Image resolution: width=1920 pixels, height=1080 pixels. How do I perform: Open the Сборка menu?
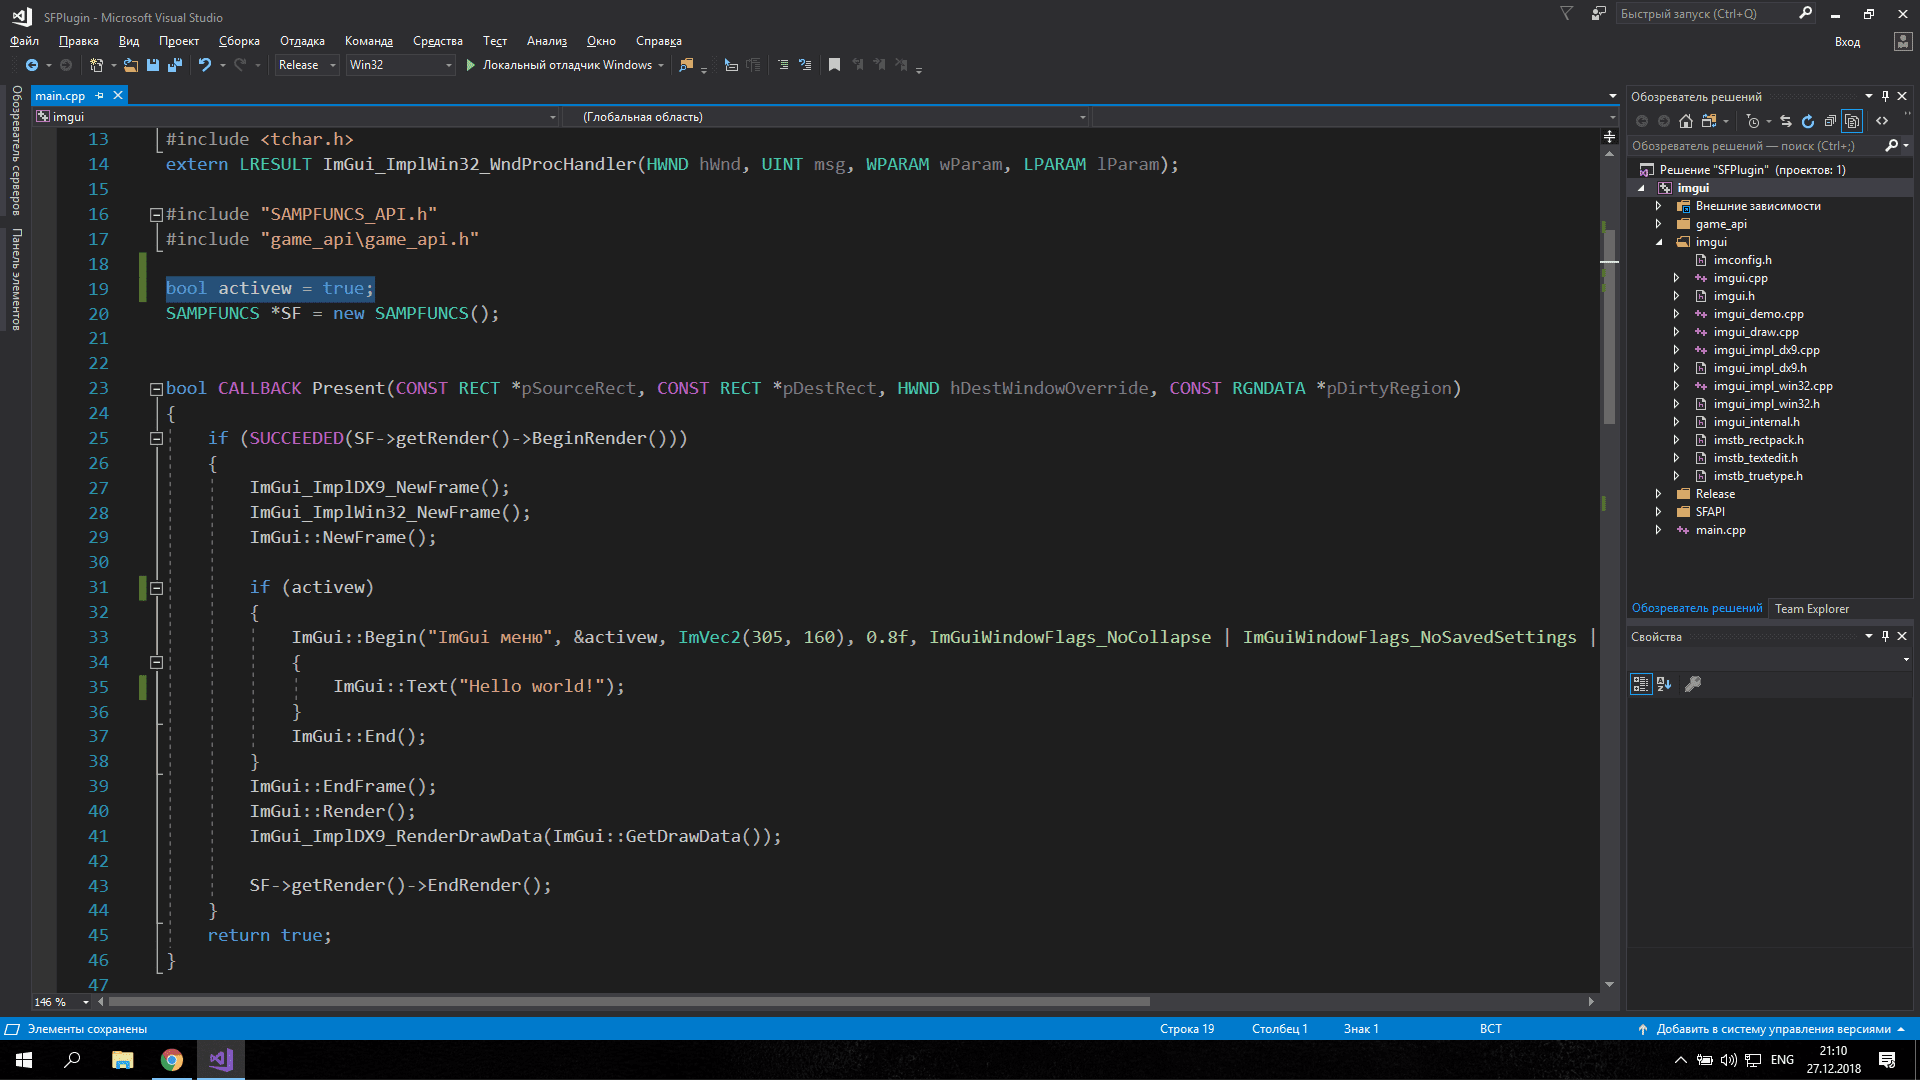coord(239,41)
